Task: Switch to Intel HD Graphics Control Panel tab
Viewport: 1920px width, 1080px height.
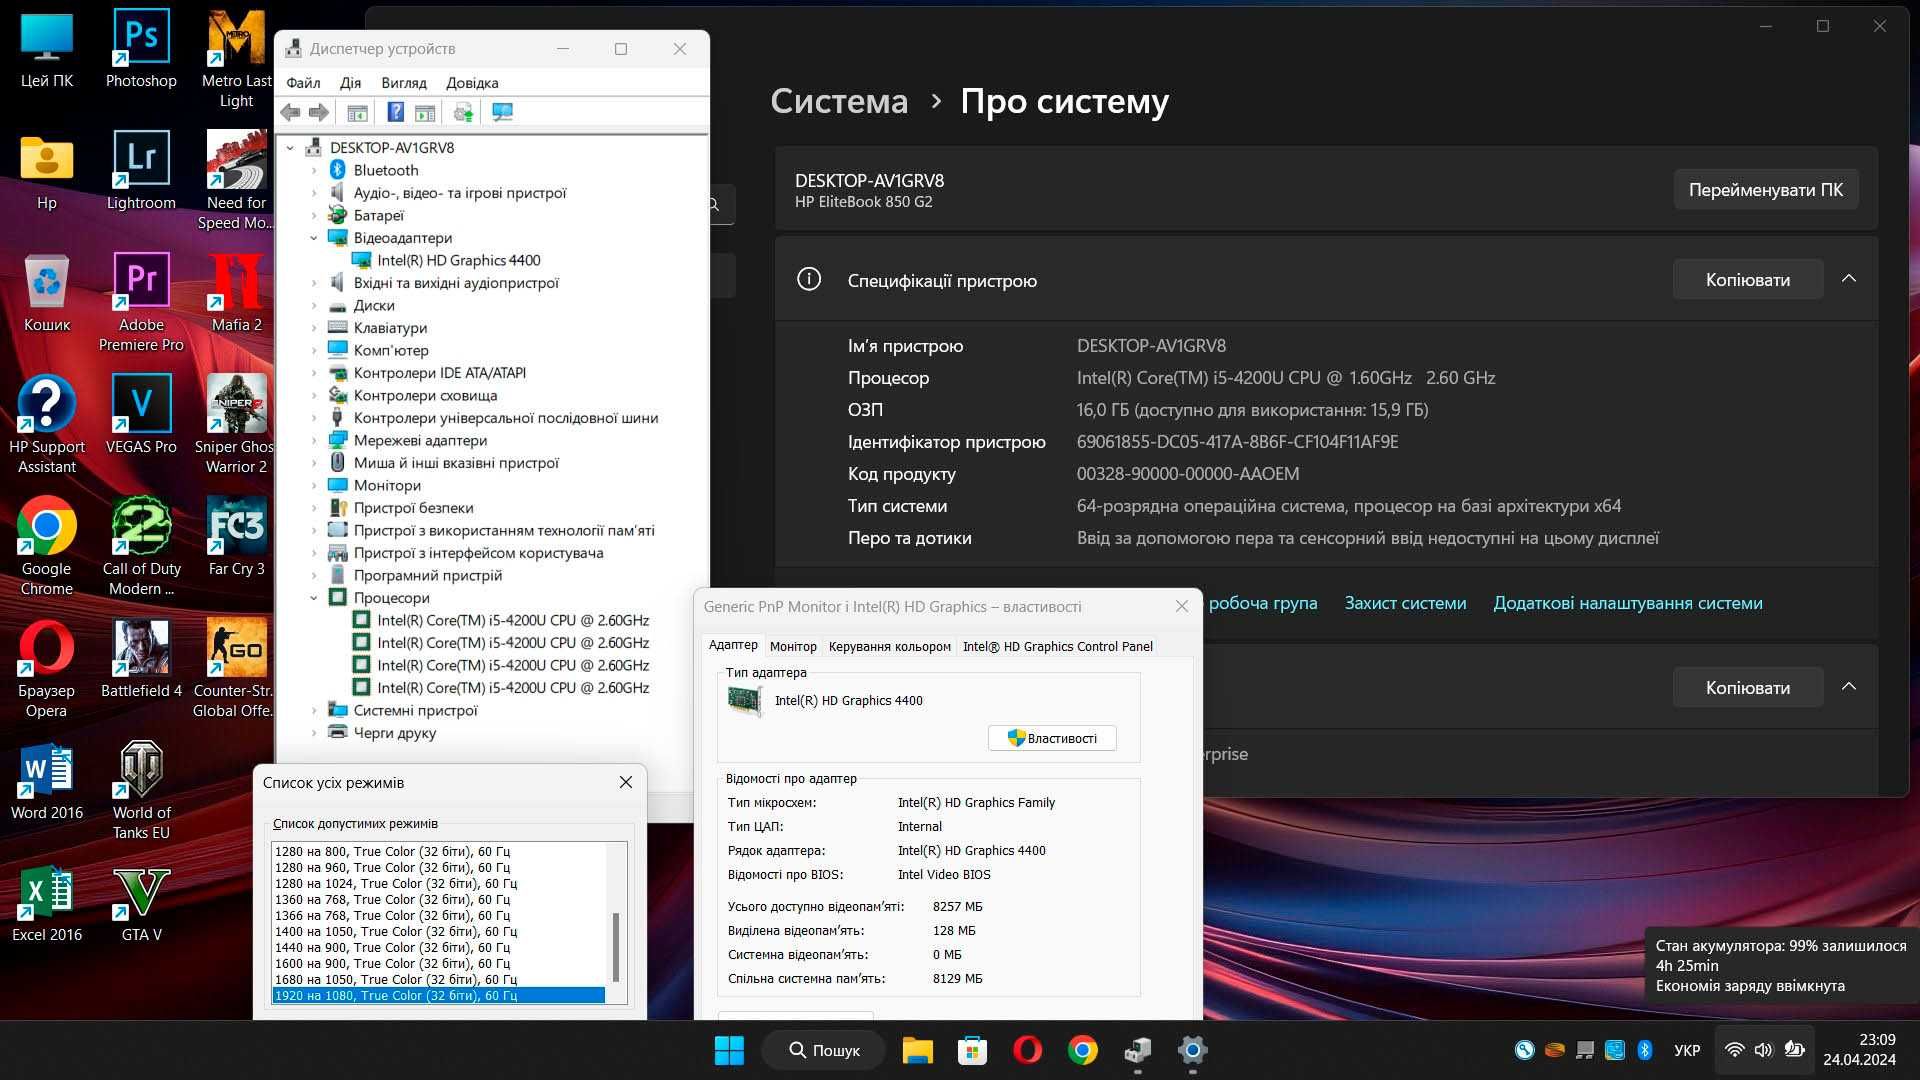Action: click(x=1057, y=647)
